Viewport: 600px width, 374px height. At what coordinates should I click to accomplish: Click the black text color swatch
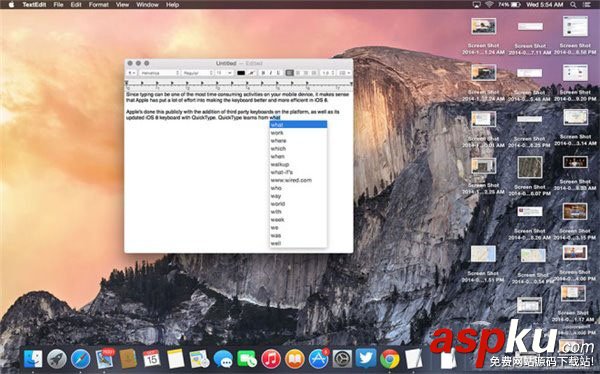241,73
